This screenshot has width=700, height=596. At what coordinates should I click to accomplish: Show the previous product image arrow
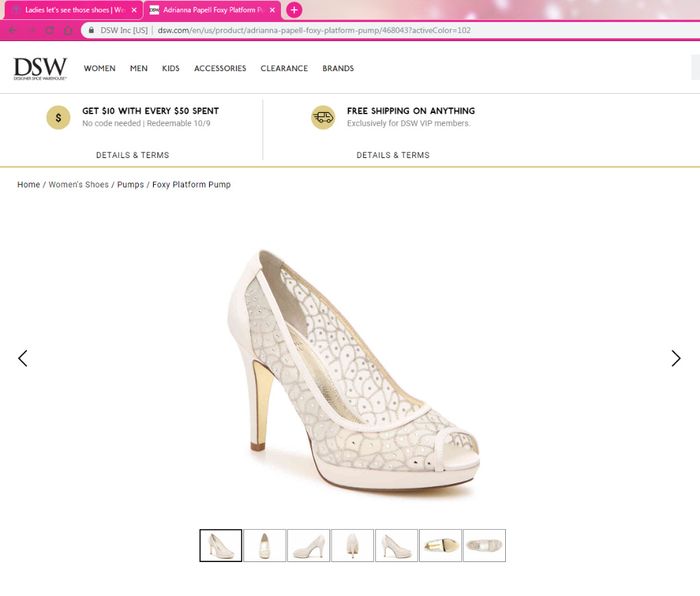[23, 358]
